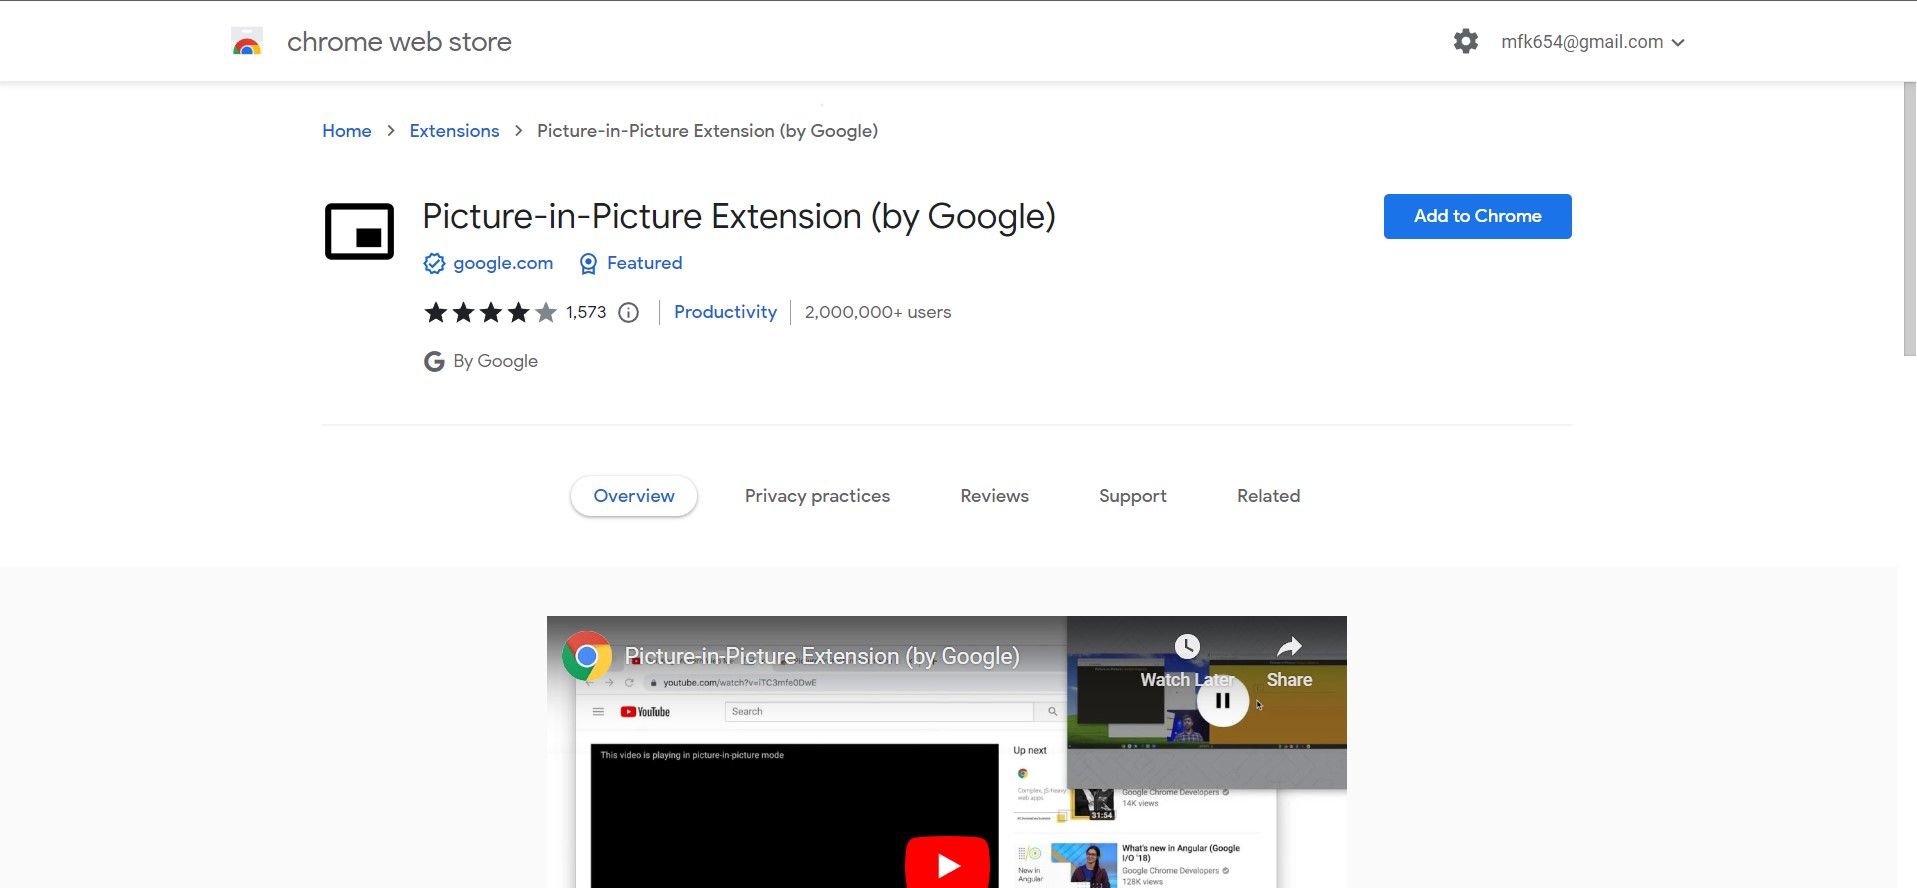
Task: Click the Share arrow icon on video
Action: tap(1289, 647)
